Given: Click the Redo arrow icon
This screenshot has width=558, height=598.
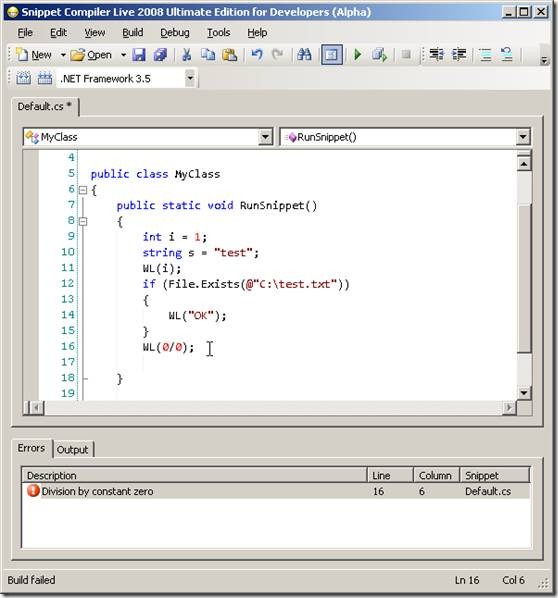Looking at the screenshot, I should [278, 55].
